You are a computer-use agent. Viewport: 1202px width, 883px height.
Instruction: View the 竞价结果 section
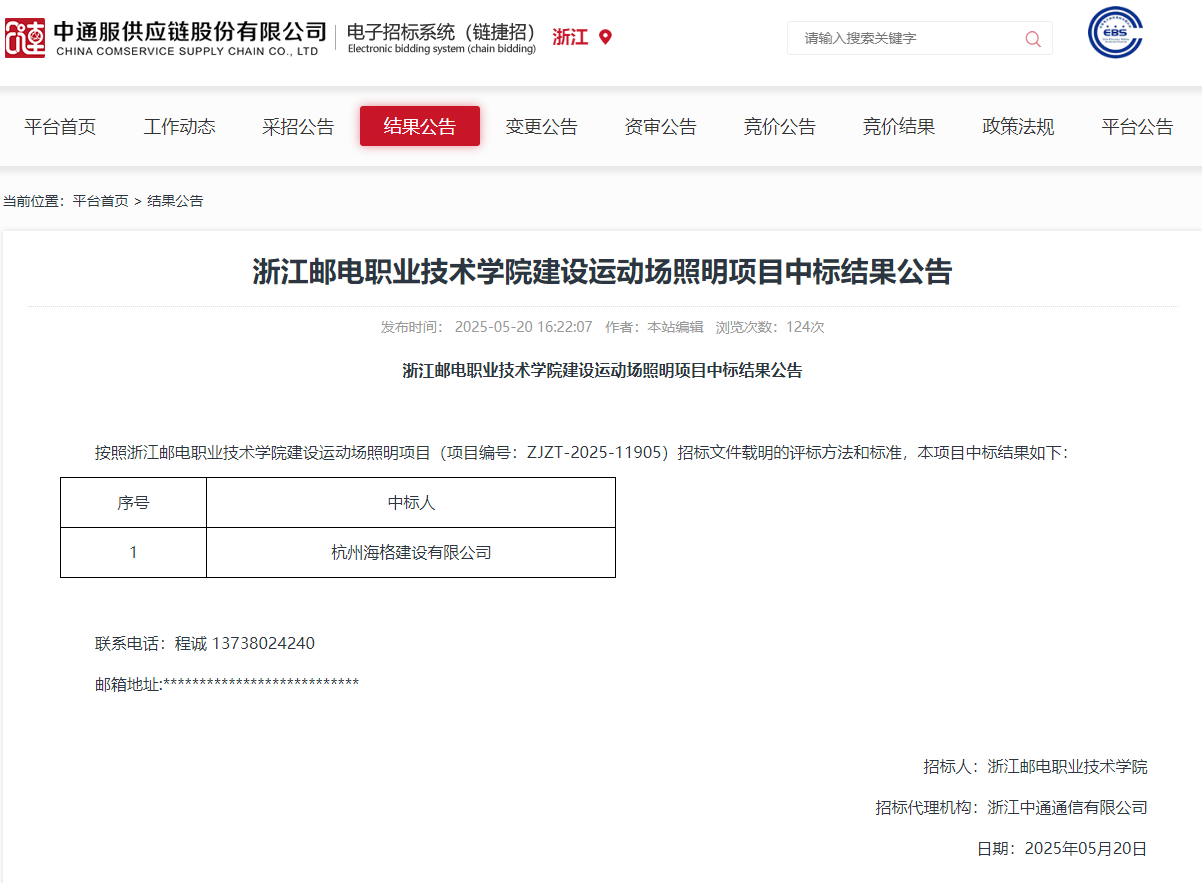pos(899,126)
